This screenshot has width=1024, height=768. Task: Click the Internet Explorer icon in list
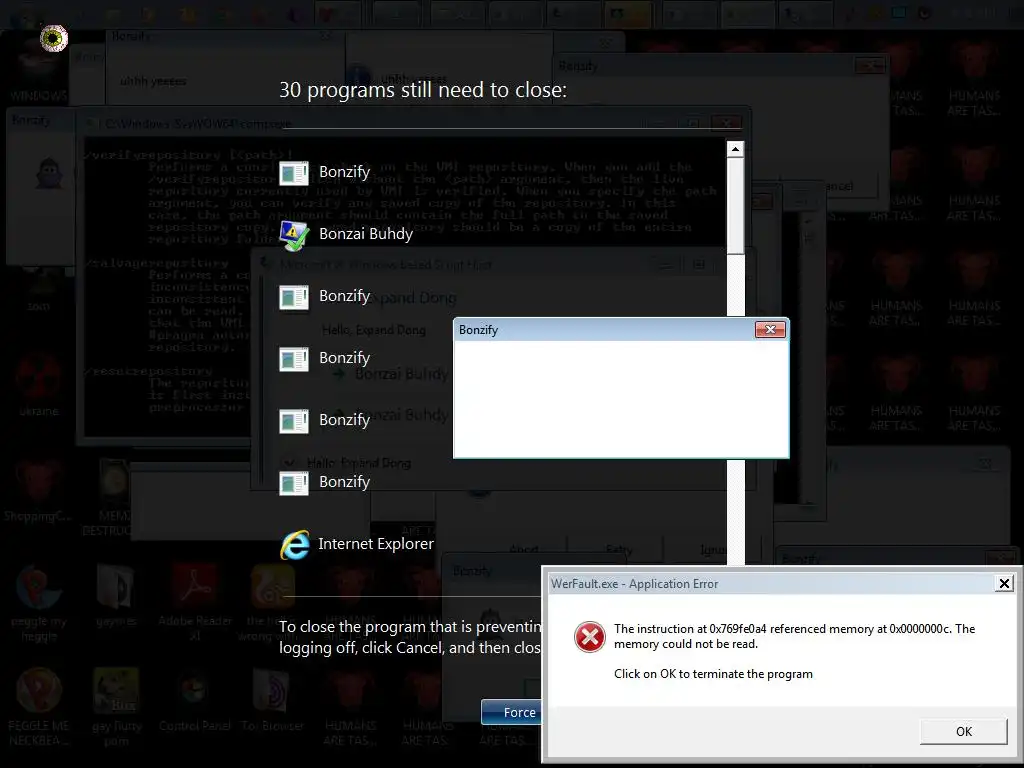click(x=295, y=545)
